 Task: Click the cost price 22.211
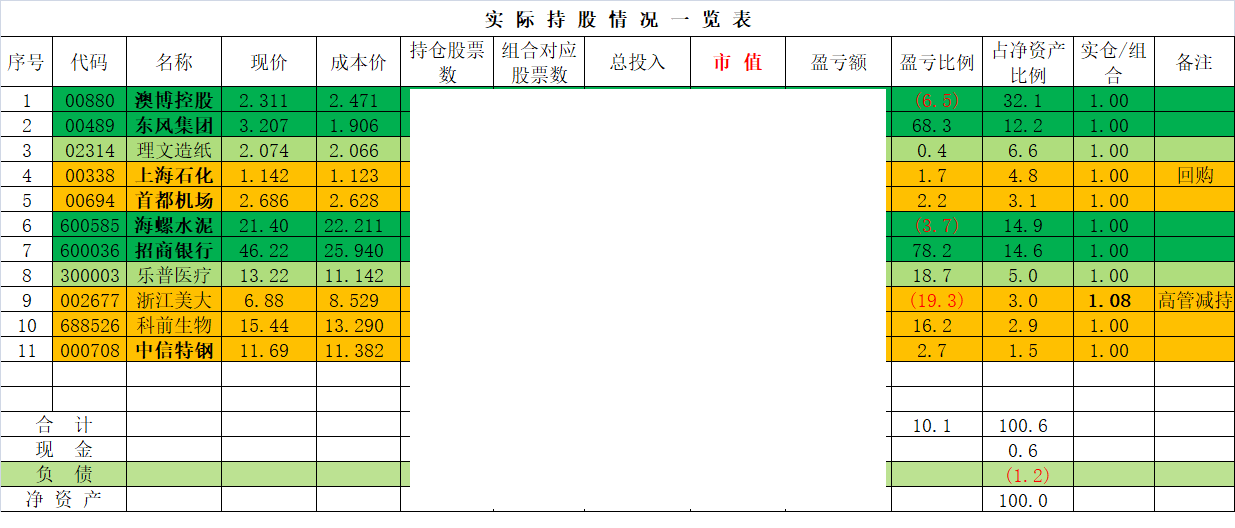click(358, 226)
